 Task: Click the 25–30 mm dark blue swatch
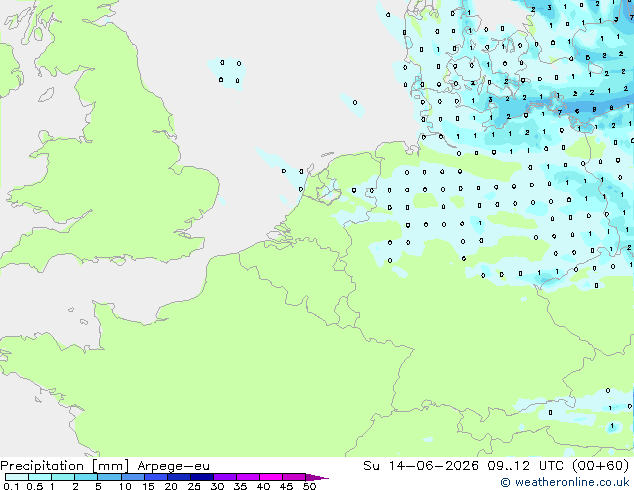point(202,477)
